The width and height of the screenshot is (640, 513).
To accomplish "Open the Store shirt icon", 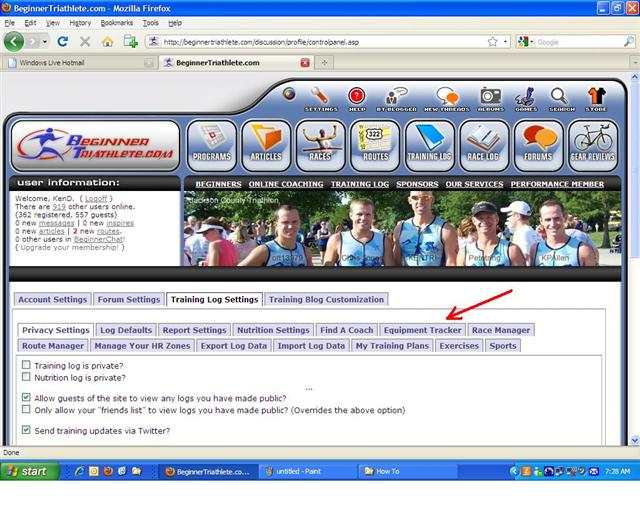I will coord(596,99).
